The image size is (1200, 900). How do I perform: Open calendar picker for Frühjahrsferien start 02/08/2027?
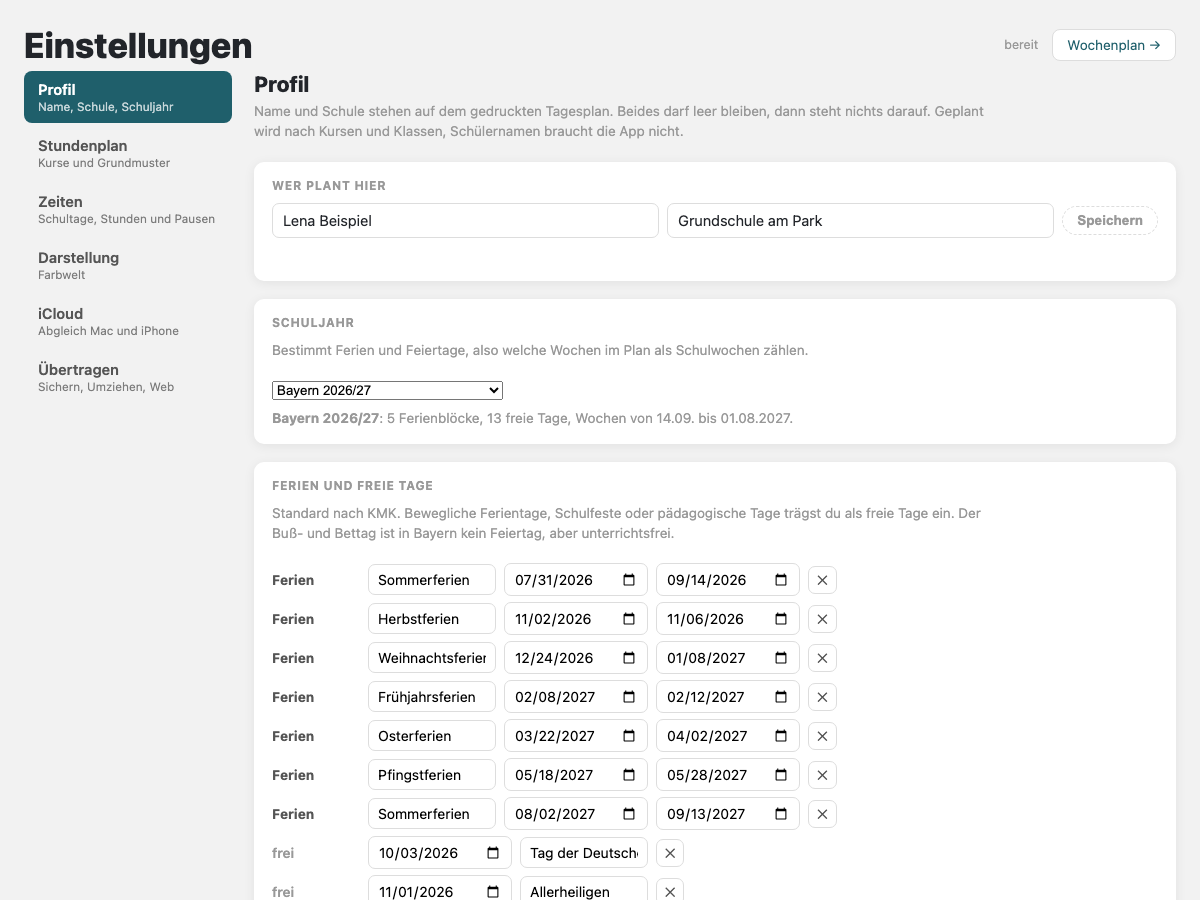tap(629, 697)
